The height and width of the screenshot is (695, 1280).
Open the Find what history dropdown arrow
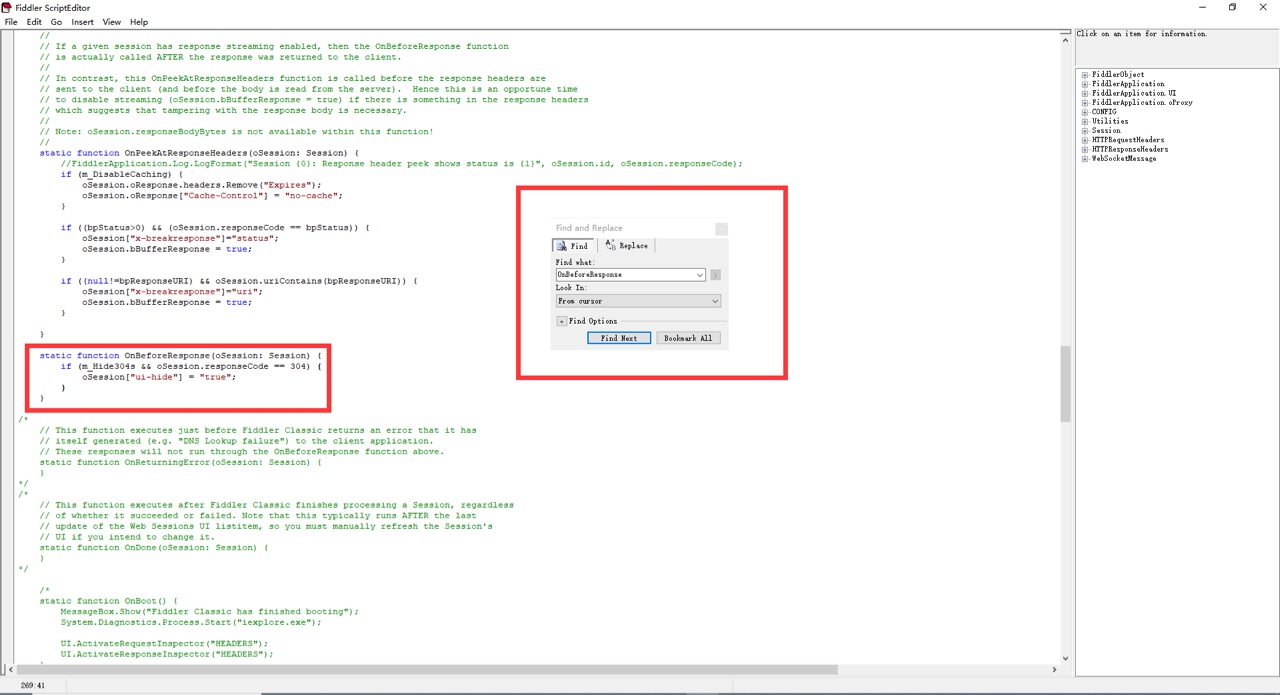(700, 274)
